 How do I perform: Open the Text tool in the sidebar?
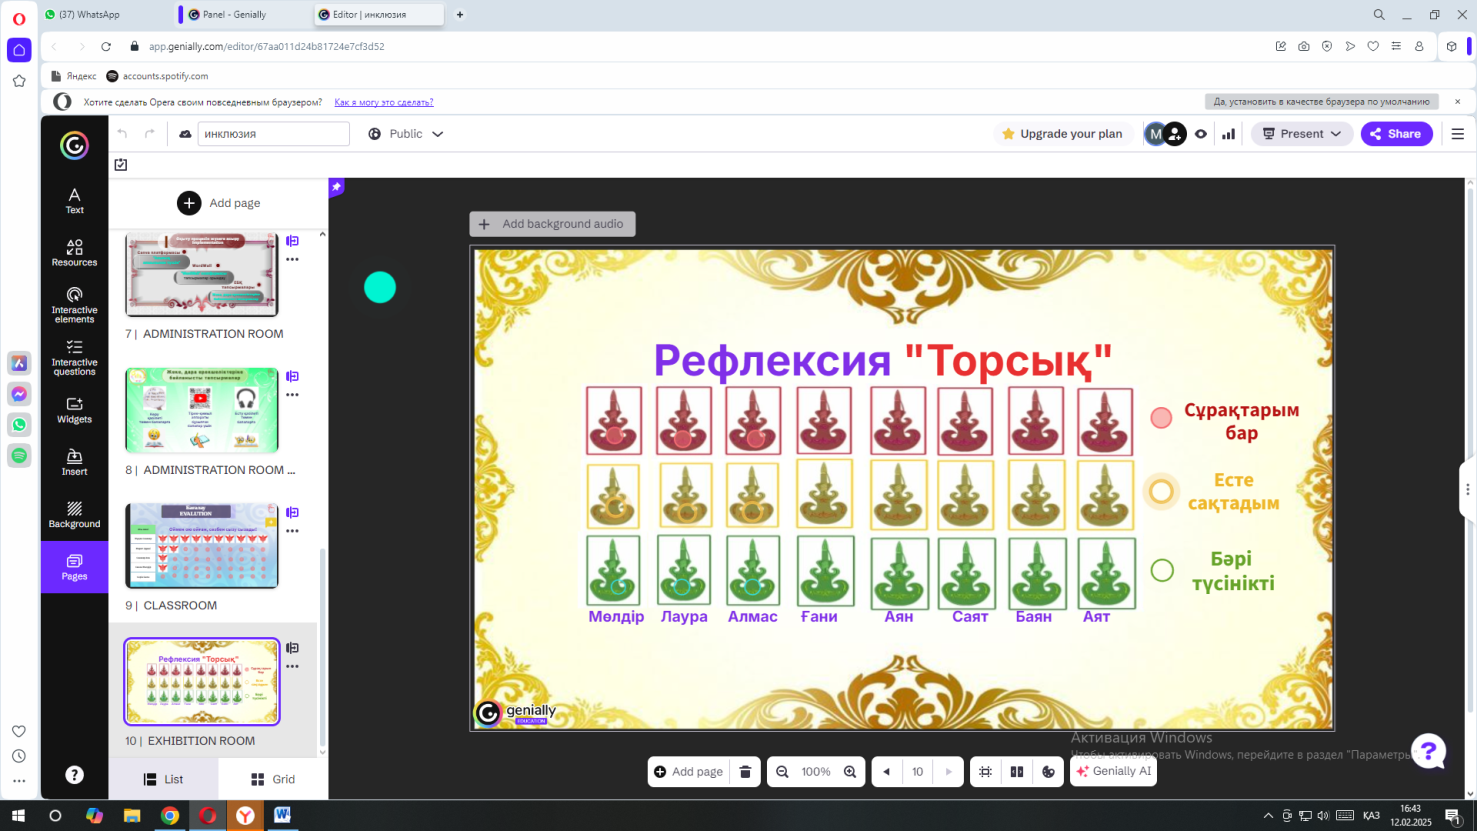(x=74, y=200)
